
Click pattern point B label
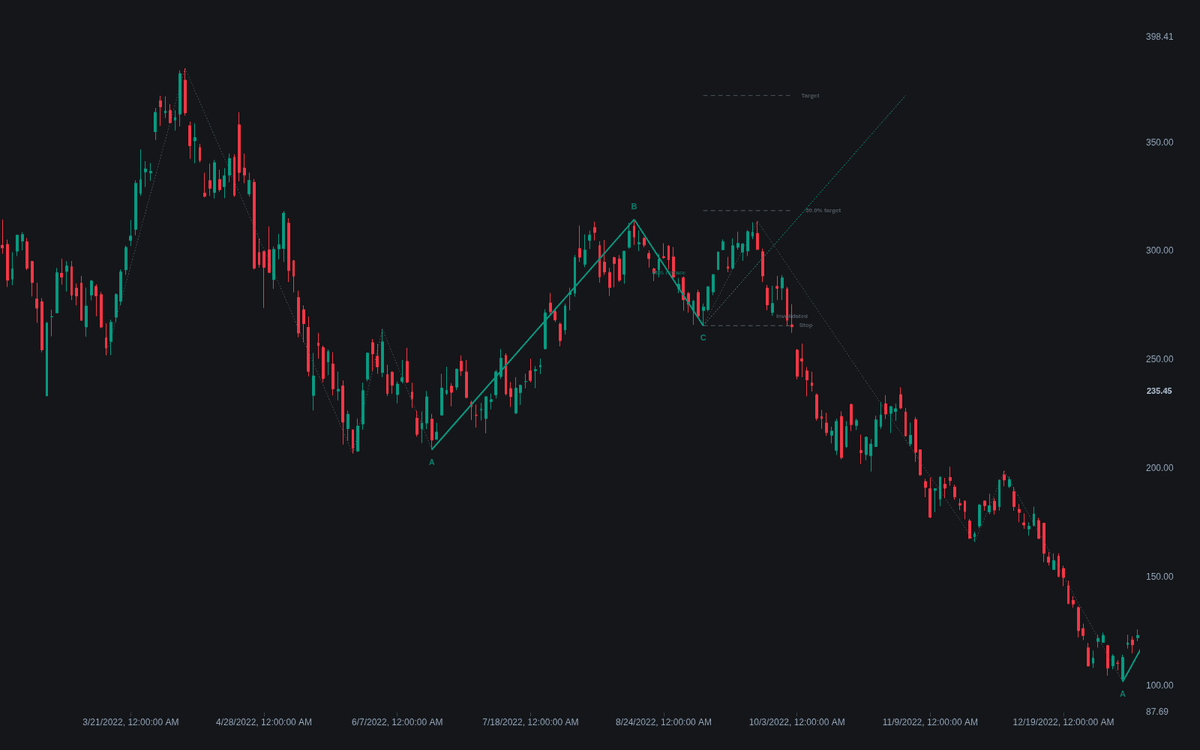(x=634, y=207)
